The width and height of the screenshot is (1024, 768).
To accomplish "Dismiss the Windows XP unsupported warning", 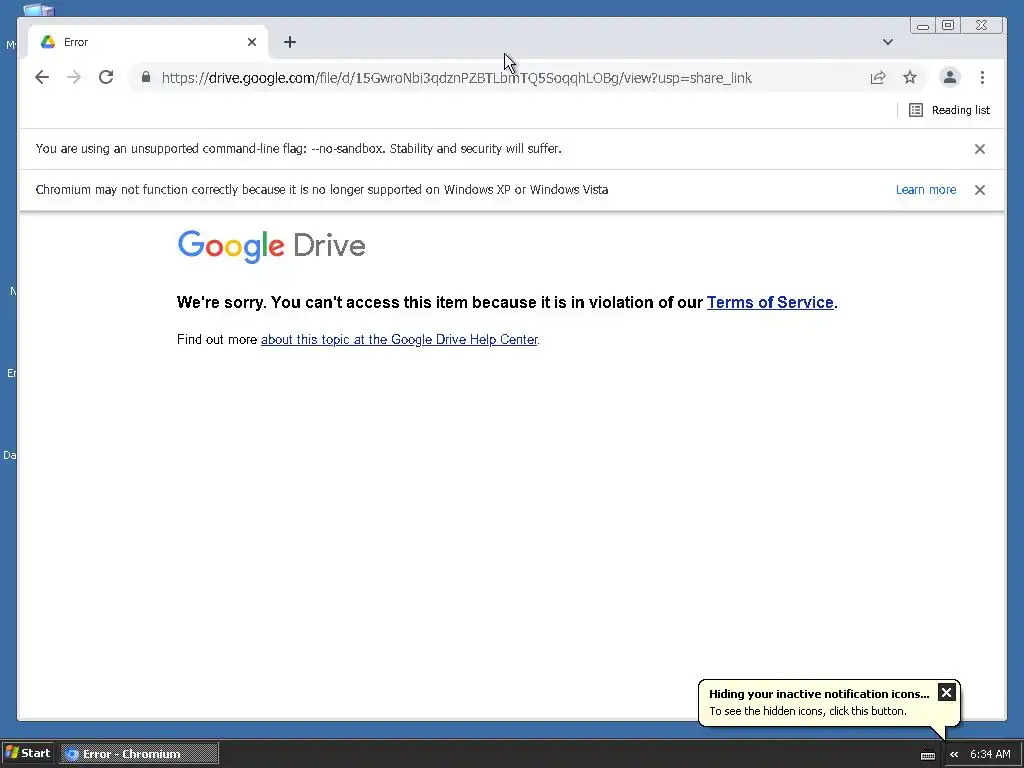I will point(980,190).
